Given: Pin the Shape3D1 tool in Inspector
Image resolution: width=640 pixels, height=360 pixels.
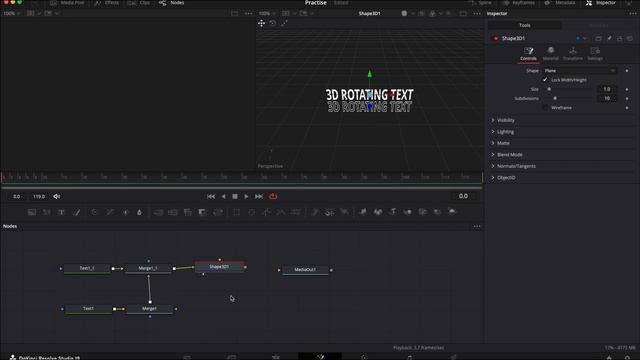Looking at the screenshot, I should [609, 38].
